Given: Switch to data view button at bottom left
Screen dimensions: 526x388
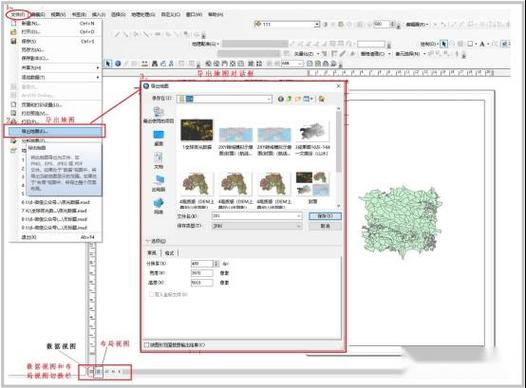Looking at the screenshot, I should (x=91, y=371).
